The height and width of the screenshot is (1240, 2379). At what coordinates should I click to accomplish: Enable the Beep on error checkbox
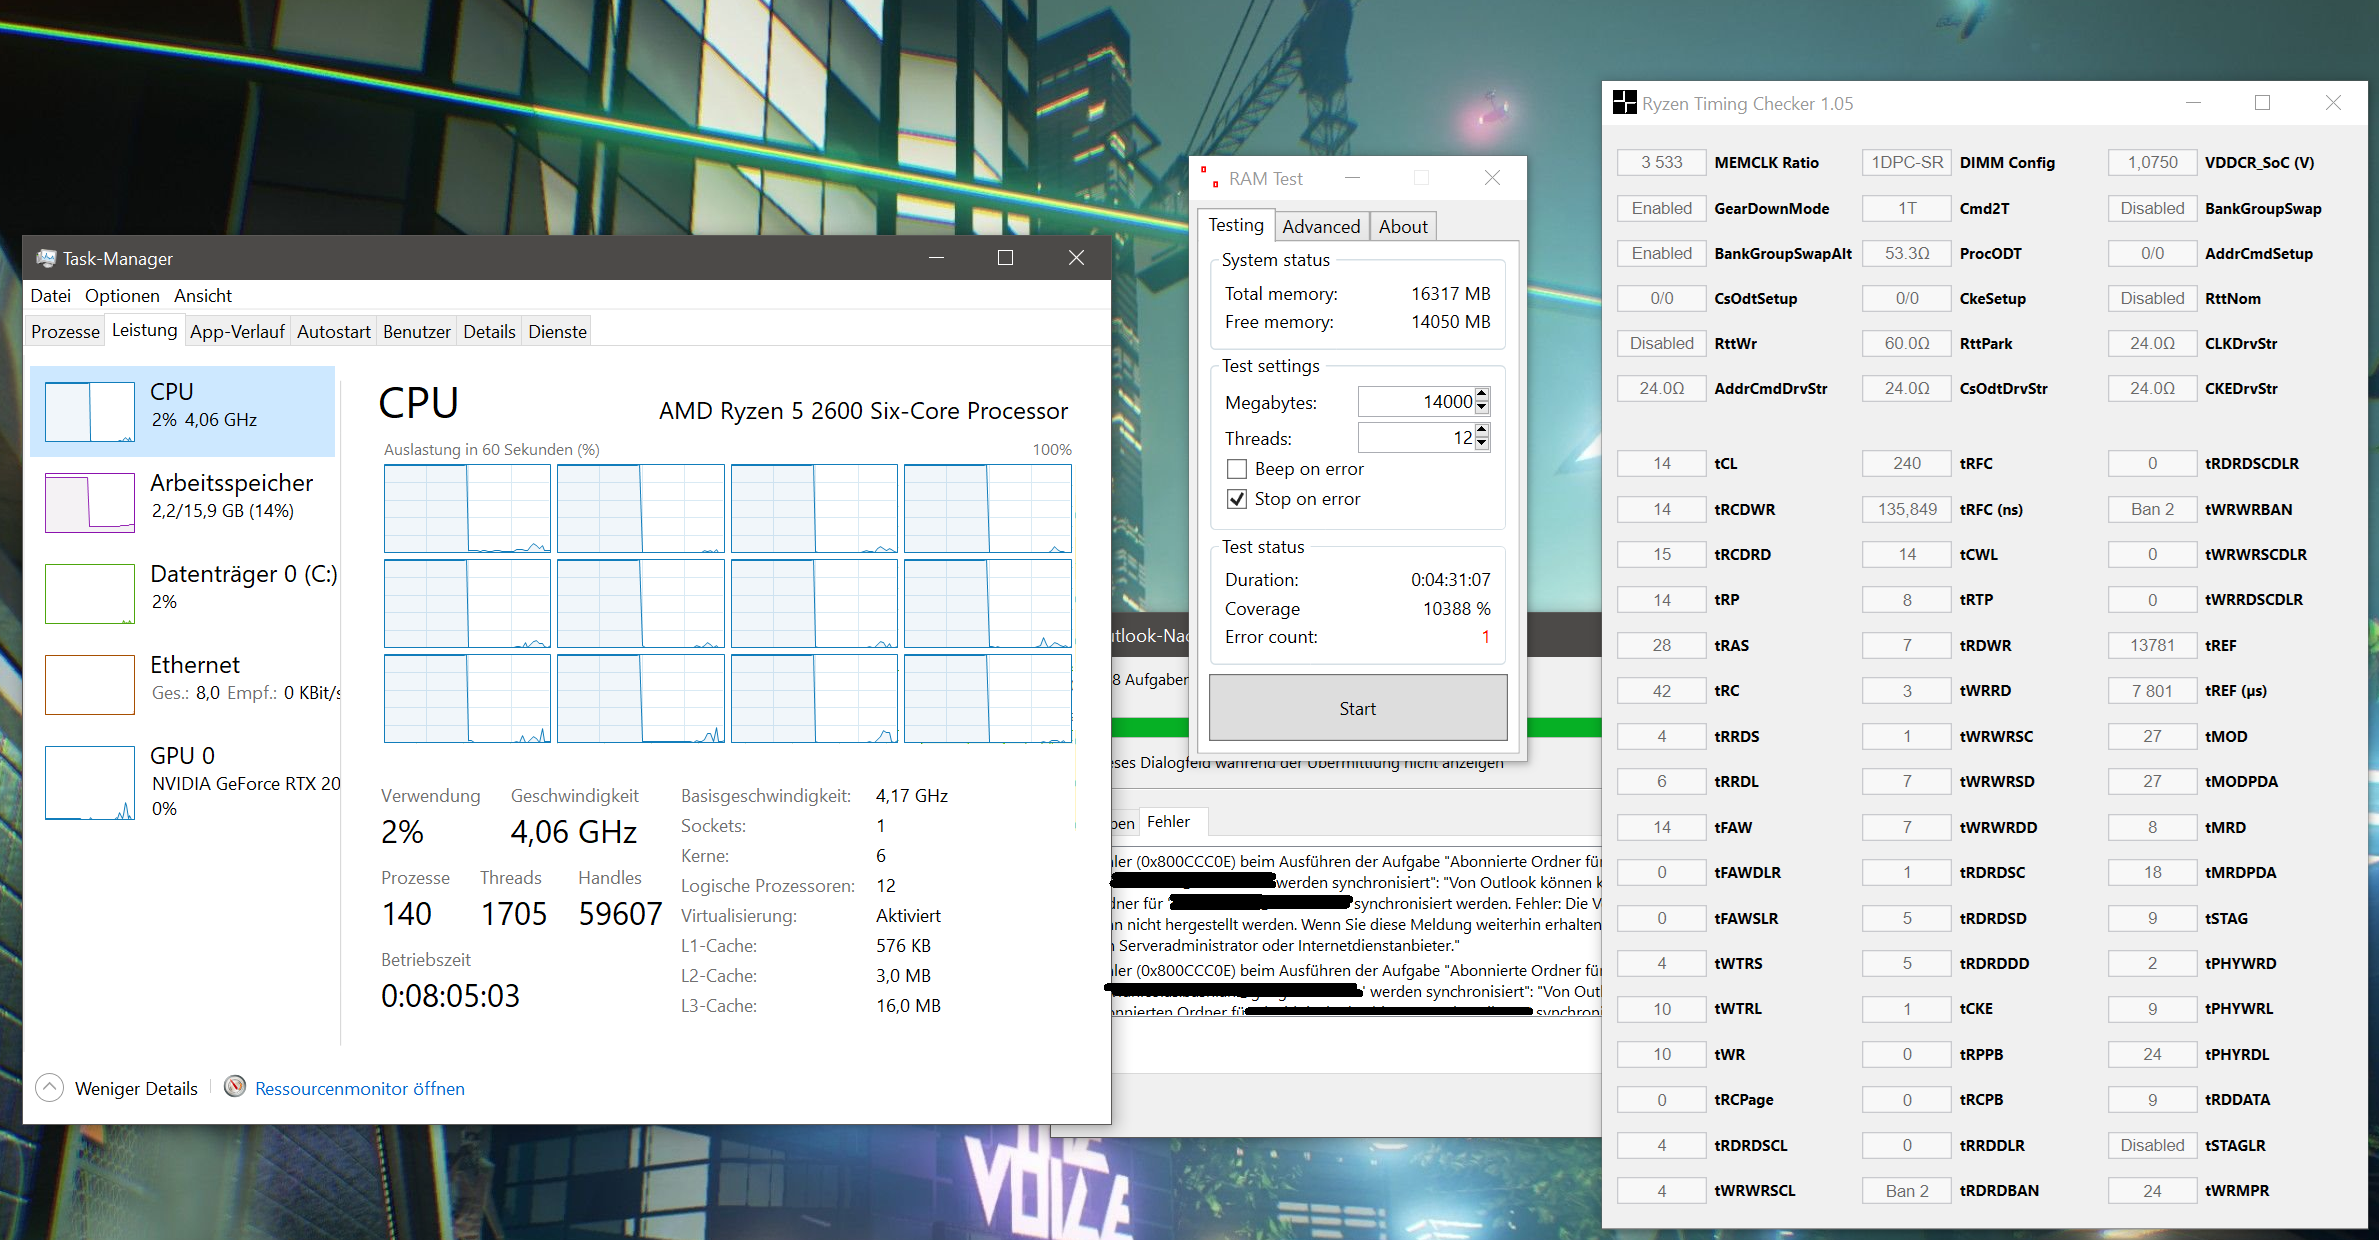tap(1237, 469)
